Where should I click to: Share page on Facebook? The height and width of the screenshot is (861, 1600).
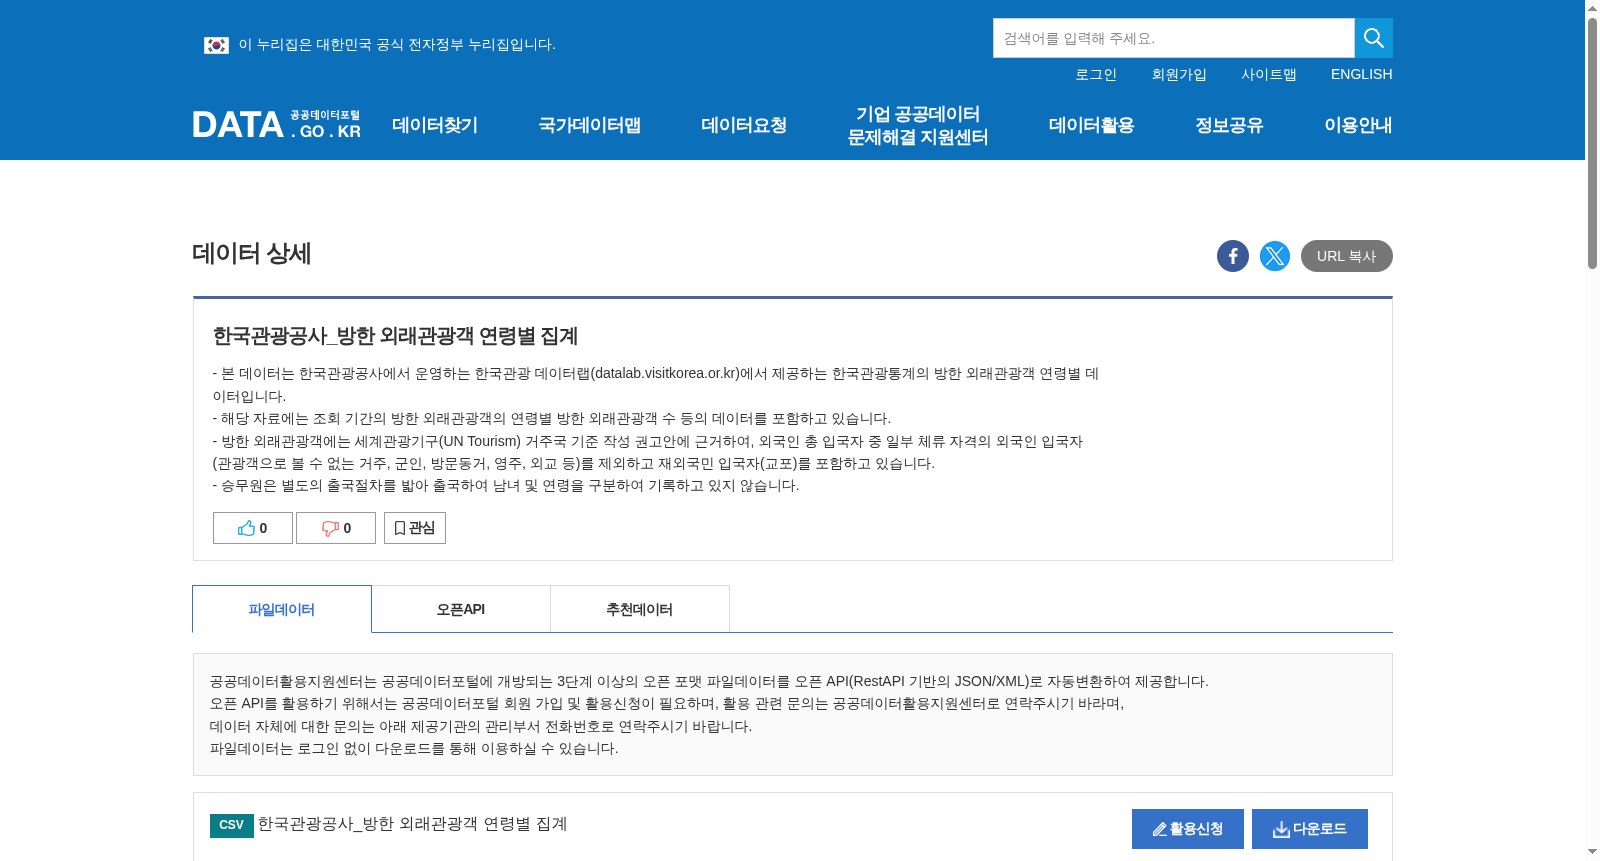[x=1233, y=256]
